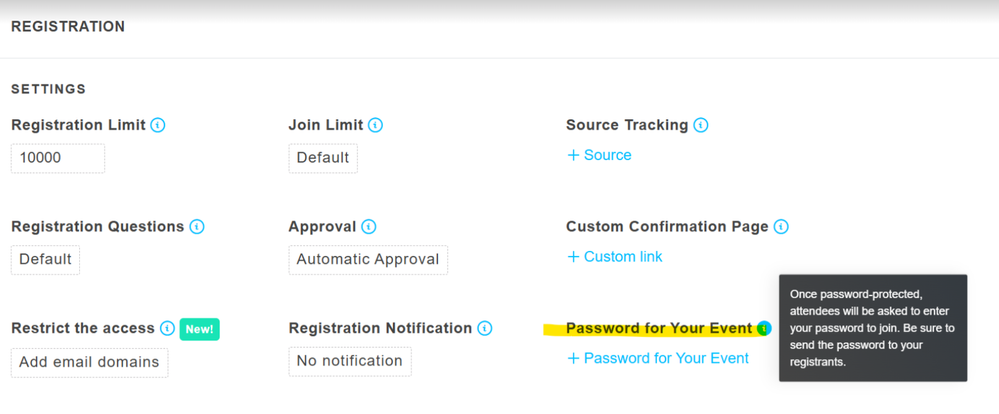
Task: Click + Password for Your Event link
Action: (x=658, y=359)
